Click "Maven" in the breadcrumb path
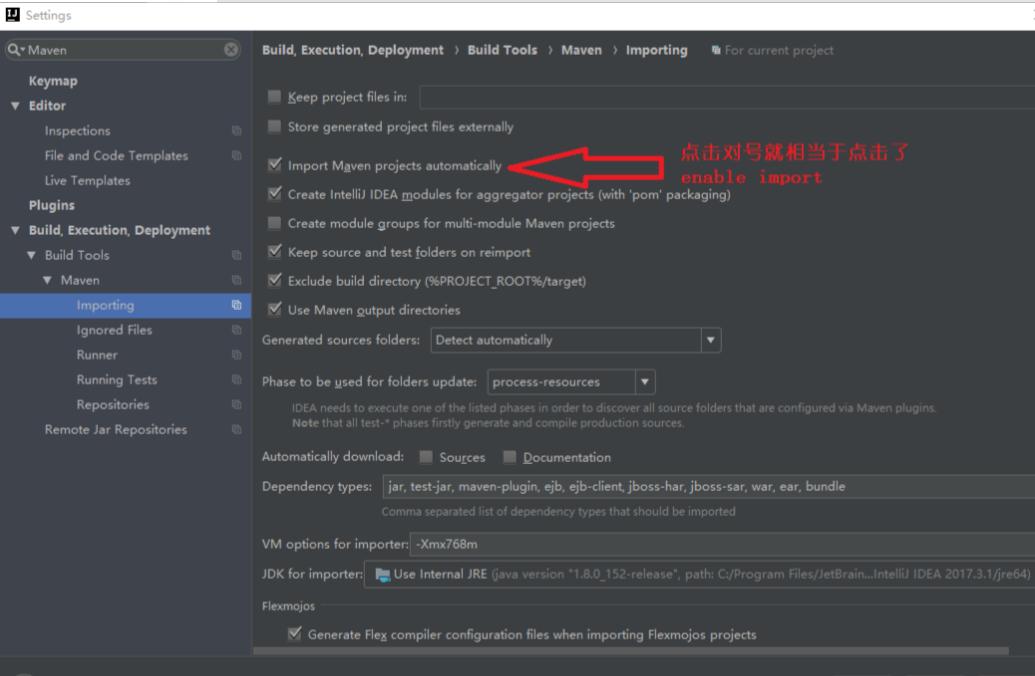Screen dimensions: 1035x676 point(581,50)
